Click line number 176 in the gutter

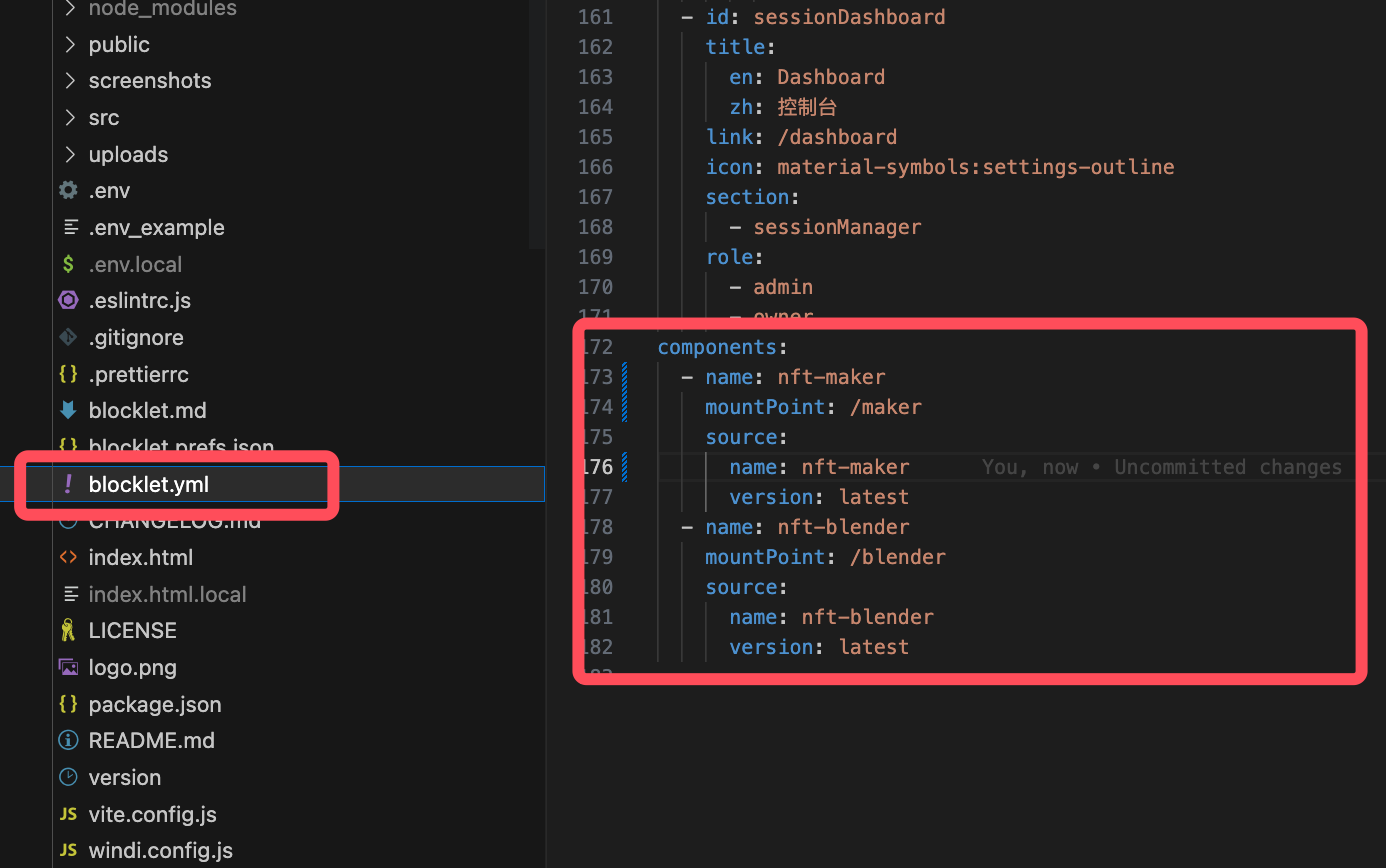point(596,467)
